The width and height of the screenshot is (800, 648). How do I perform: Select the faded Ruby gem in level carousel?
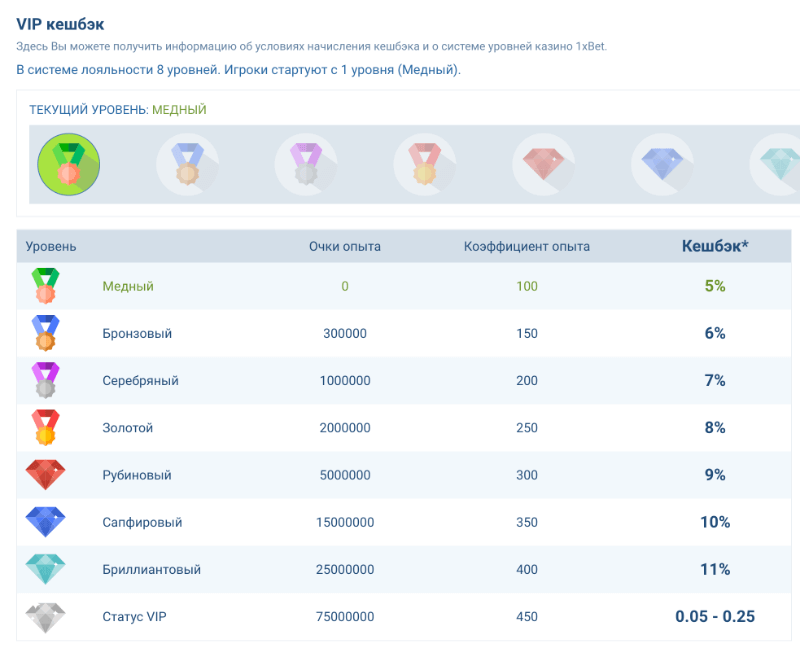[543, 164]
